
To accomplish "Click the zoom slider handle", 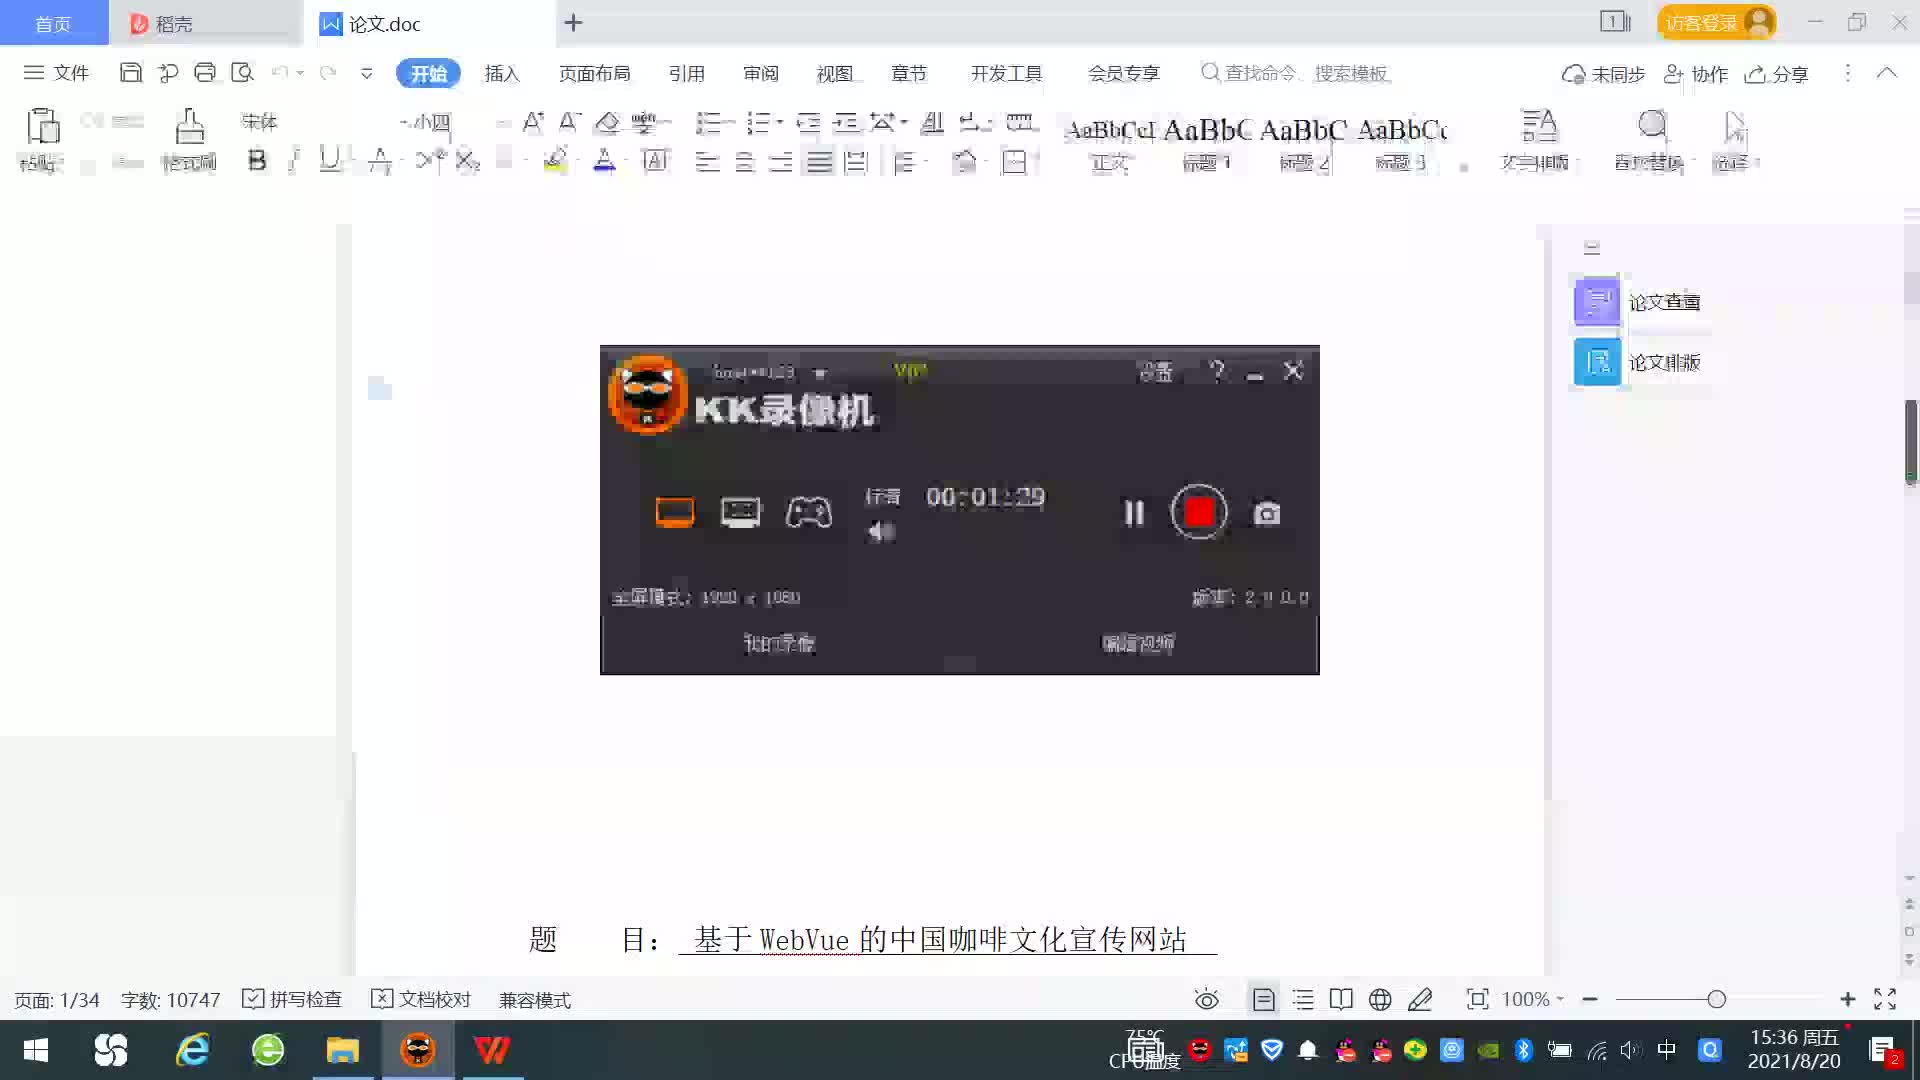I will click(x=1717, y=999).
